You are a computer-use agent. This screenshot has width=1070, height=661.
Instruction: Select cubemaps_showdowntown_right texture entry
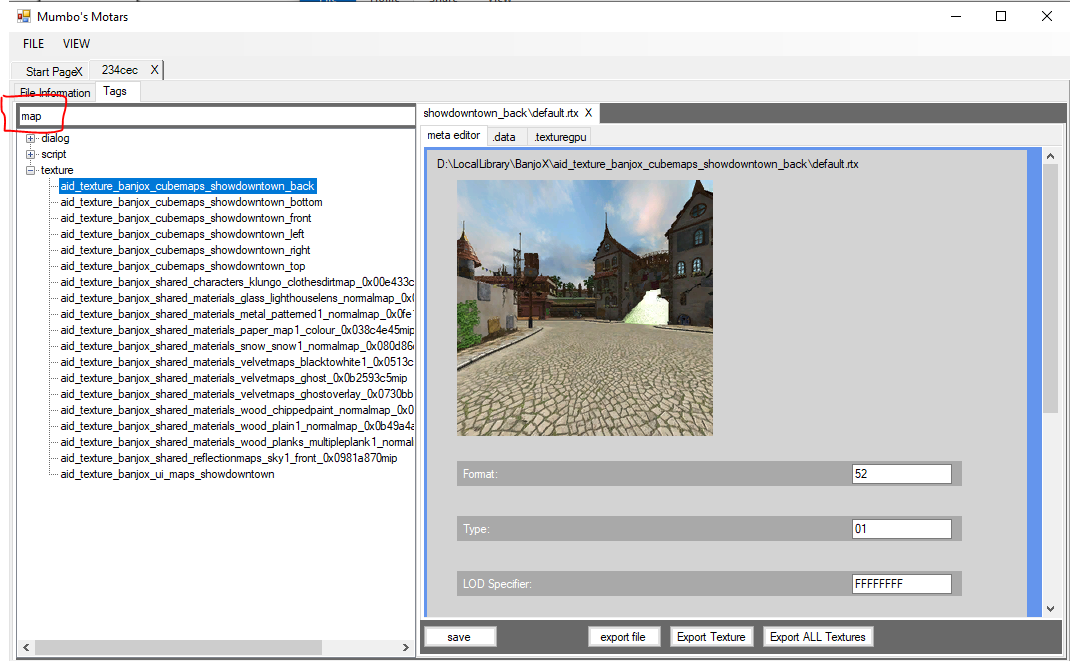(185, 250)
